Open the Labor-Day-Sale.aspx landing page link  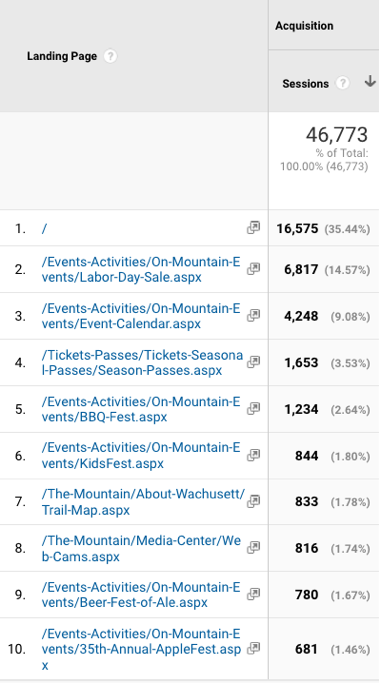[141, 270]
